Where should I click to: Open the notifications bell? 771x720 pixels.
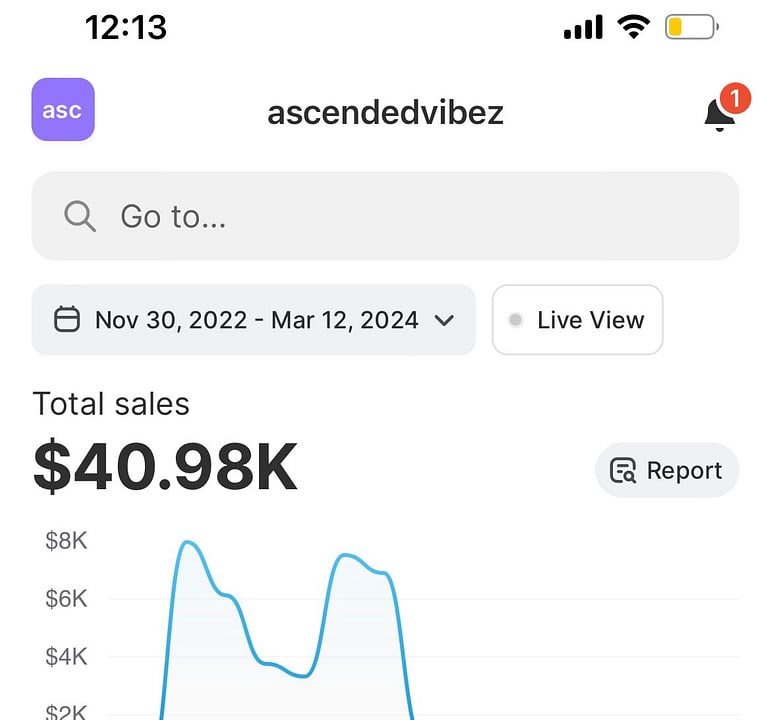(719, 115)
